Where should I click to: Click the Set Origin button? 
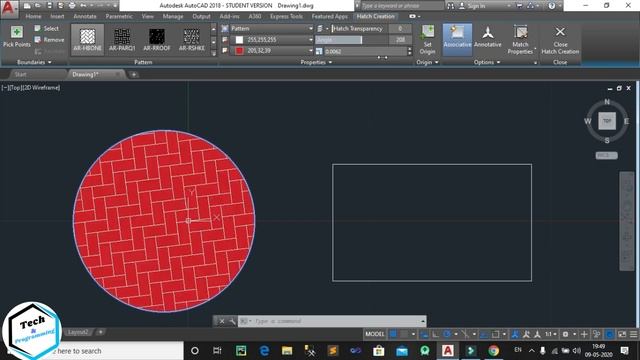427,40
